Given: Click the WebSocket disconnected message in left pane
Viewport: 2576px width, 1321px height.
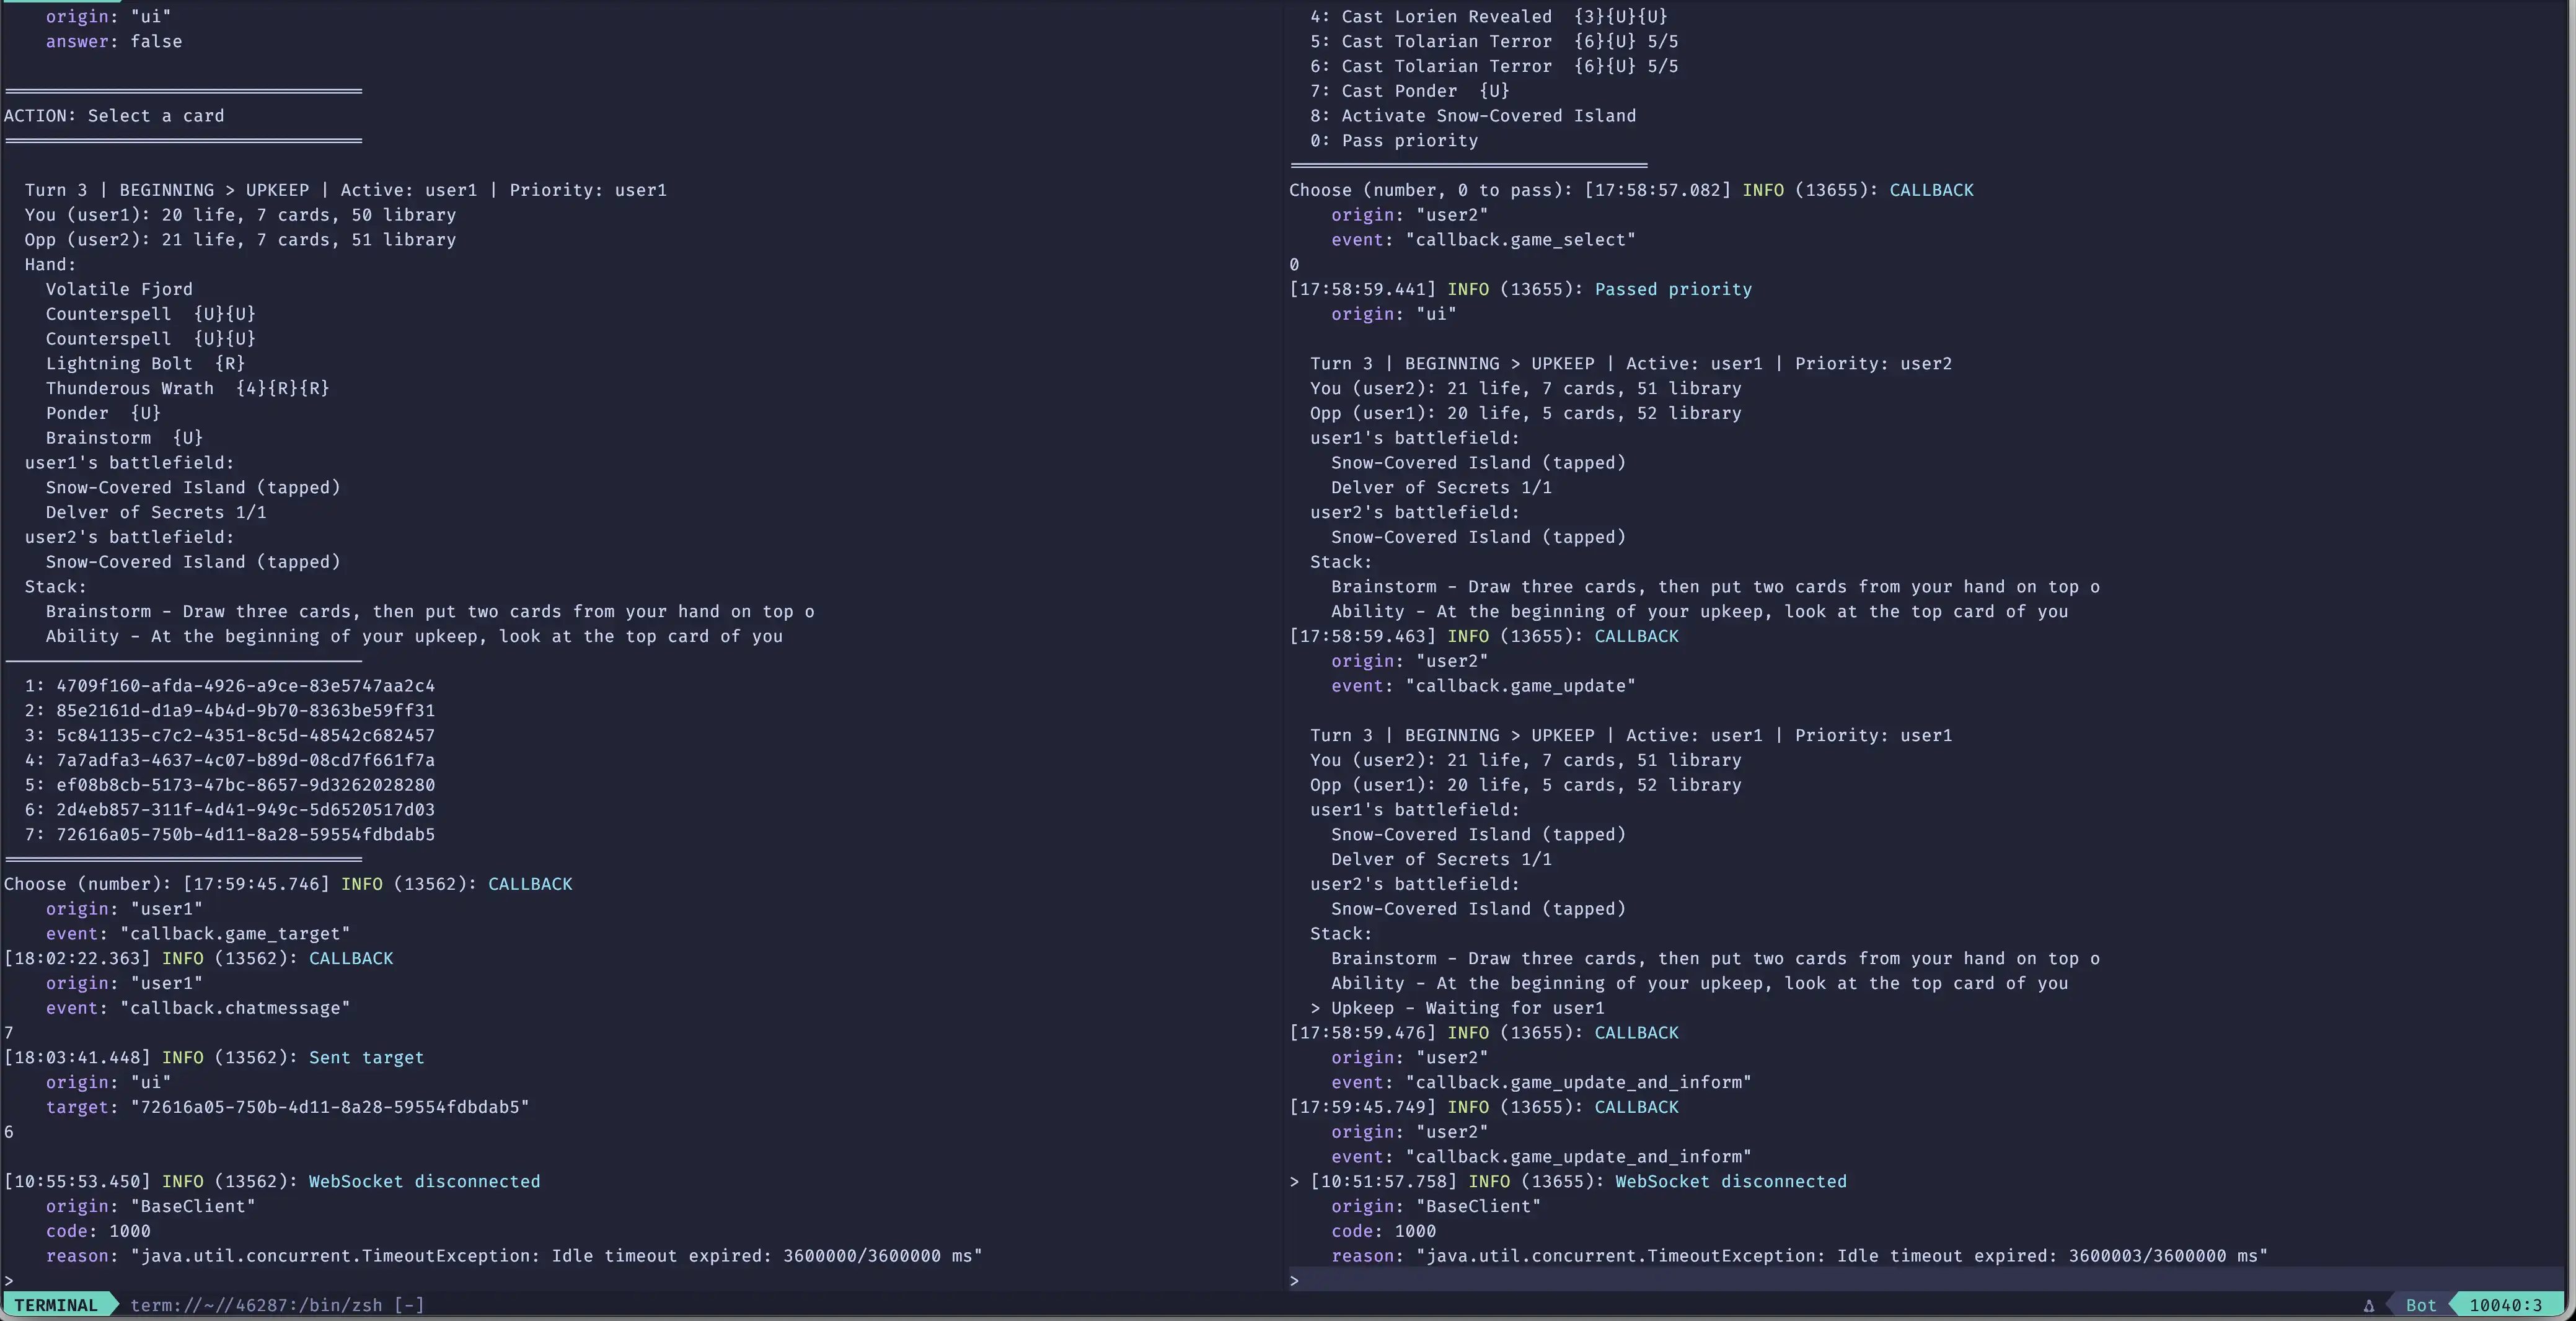Looking at the screenshot, I should 424,1181.
